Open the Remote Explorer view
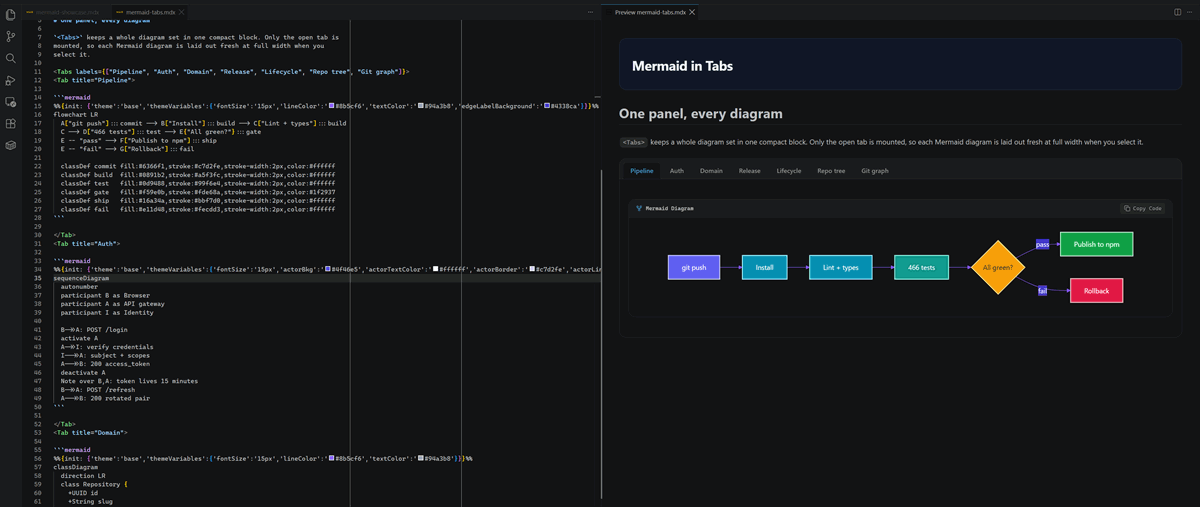The width and height of the screenshot is (1200, 507). (11, 102)
